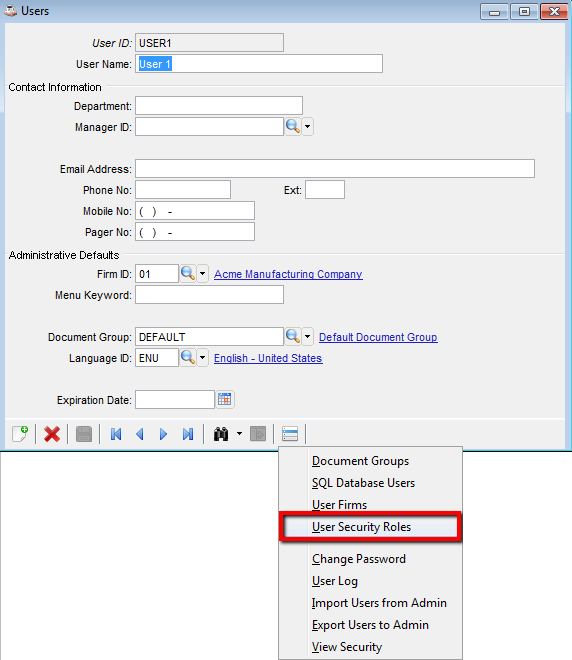Click the red X delete record icon
The height and width of the screenshot is (660, 572).
point(52,434)
